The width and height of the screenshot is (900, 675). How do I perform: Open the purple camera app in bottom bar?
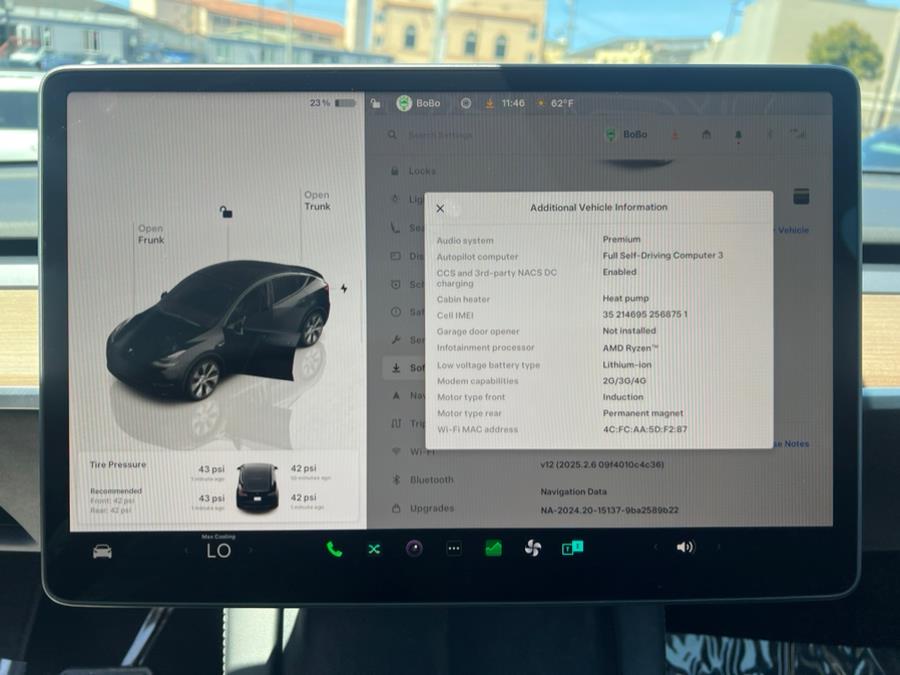tap(414, 549)
